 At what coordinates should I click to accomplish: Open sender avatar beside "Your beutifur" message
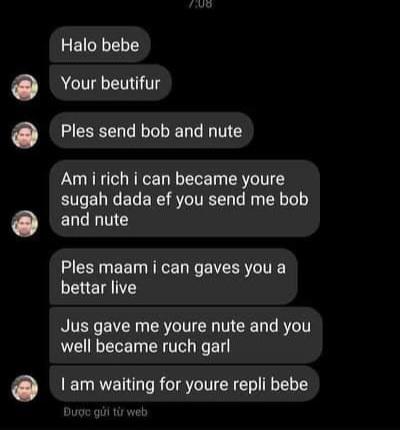click(x=25, y=87)
